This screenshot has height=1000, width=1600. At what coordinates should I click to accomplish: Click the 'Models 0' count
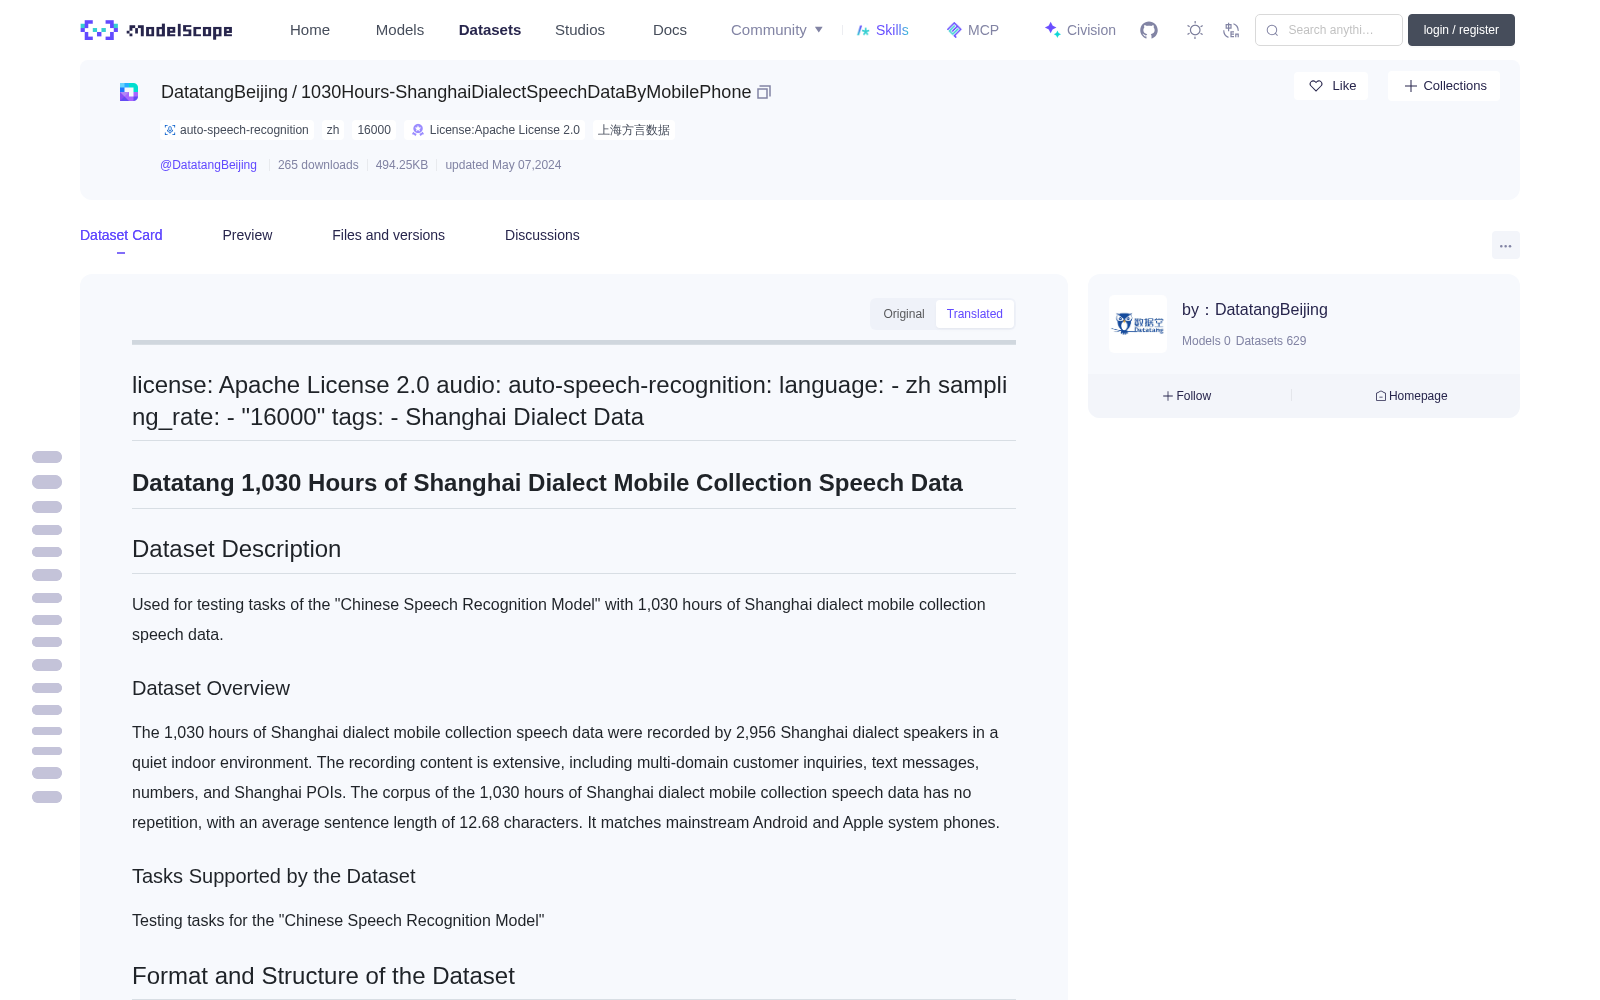[x=1206, y=341]
